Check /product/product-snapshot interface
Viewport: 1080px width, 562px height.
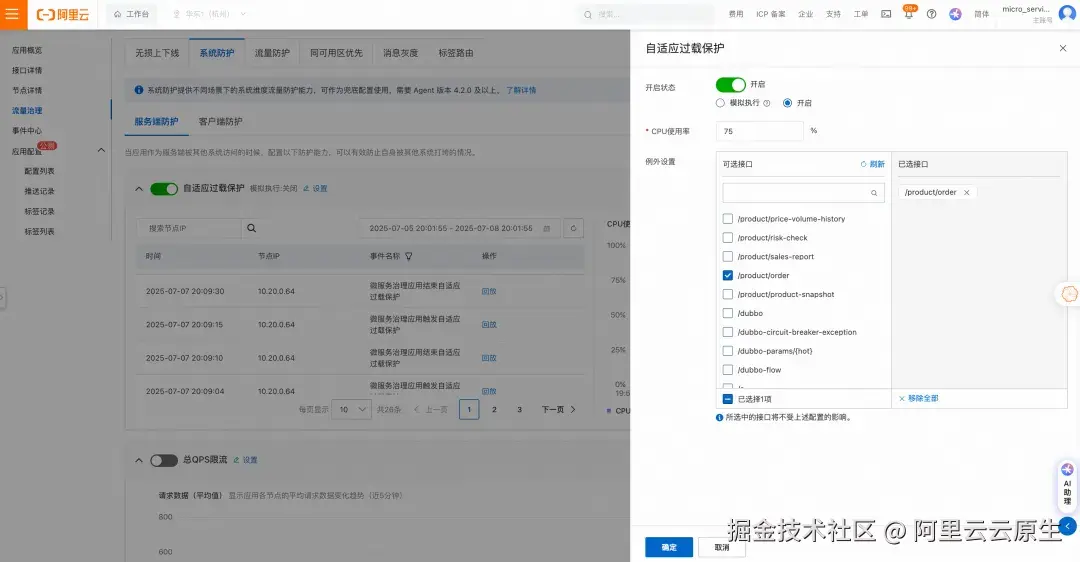click(x=727, y=294)
